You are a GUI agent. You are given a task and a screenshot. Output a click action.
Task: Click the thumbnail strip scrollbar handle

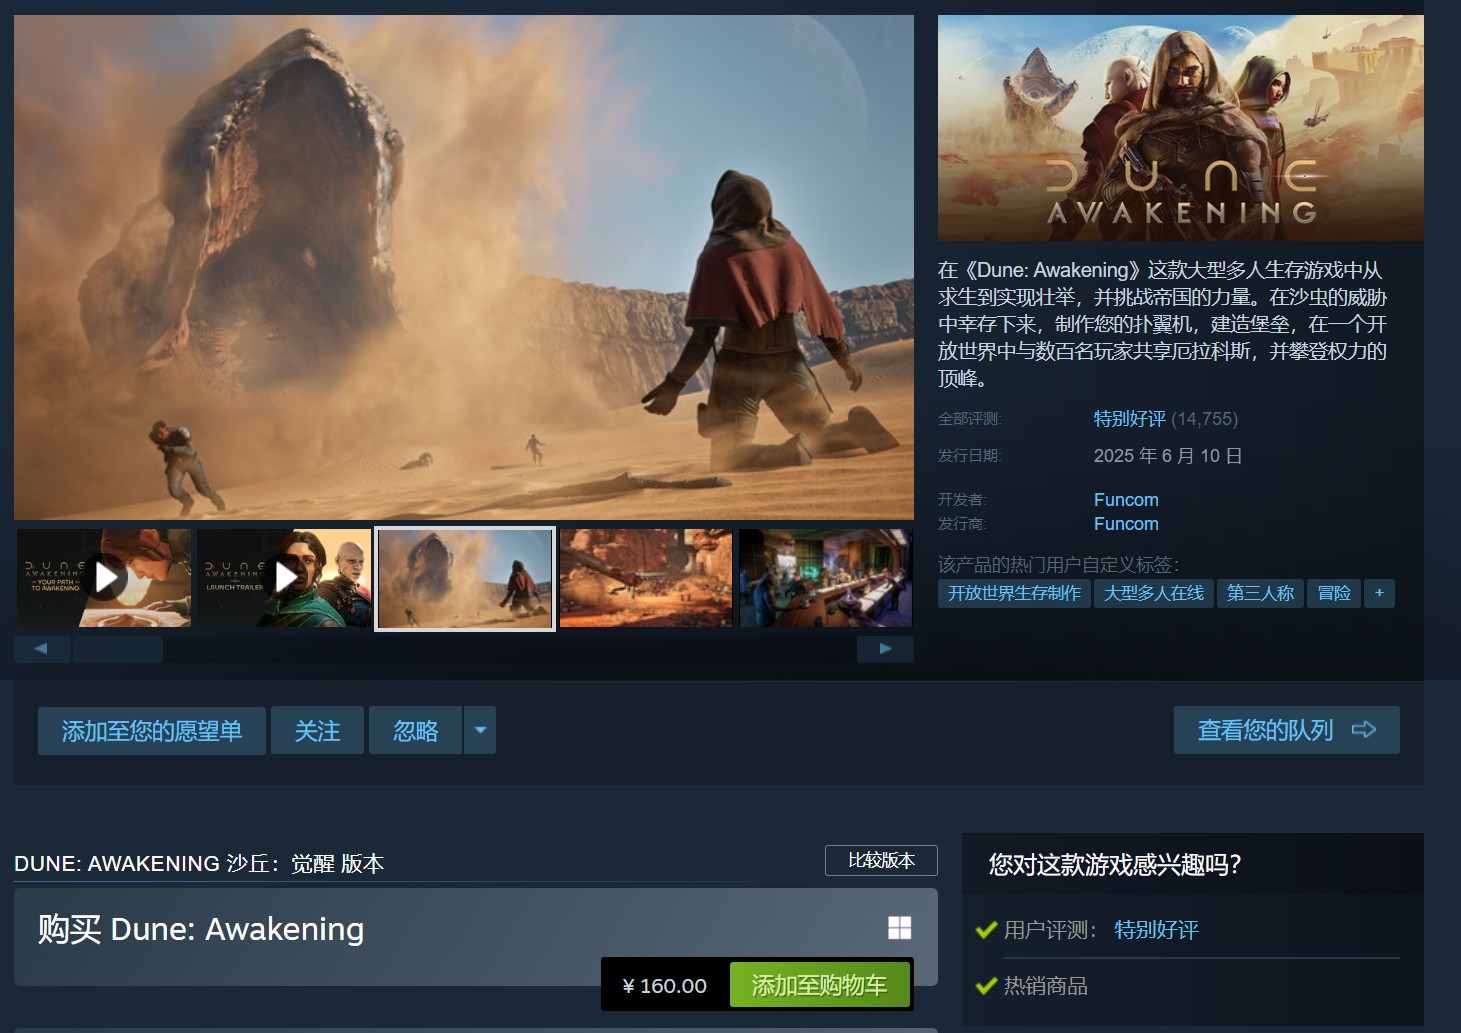(x=118, y=649)
